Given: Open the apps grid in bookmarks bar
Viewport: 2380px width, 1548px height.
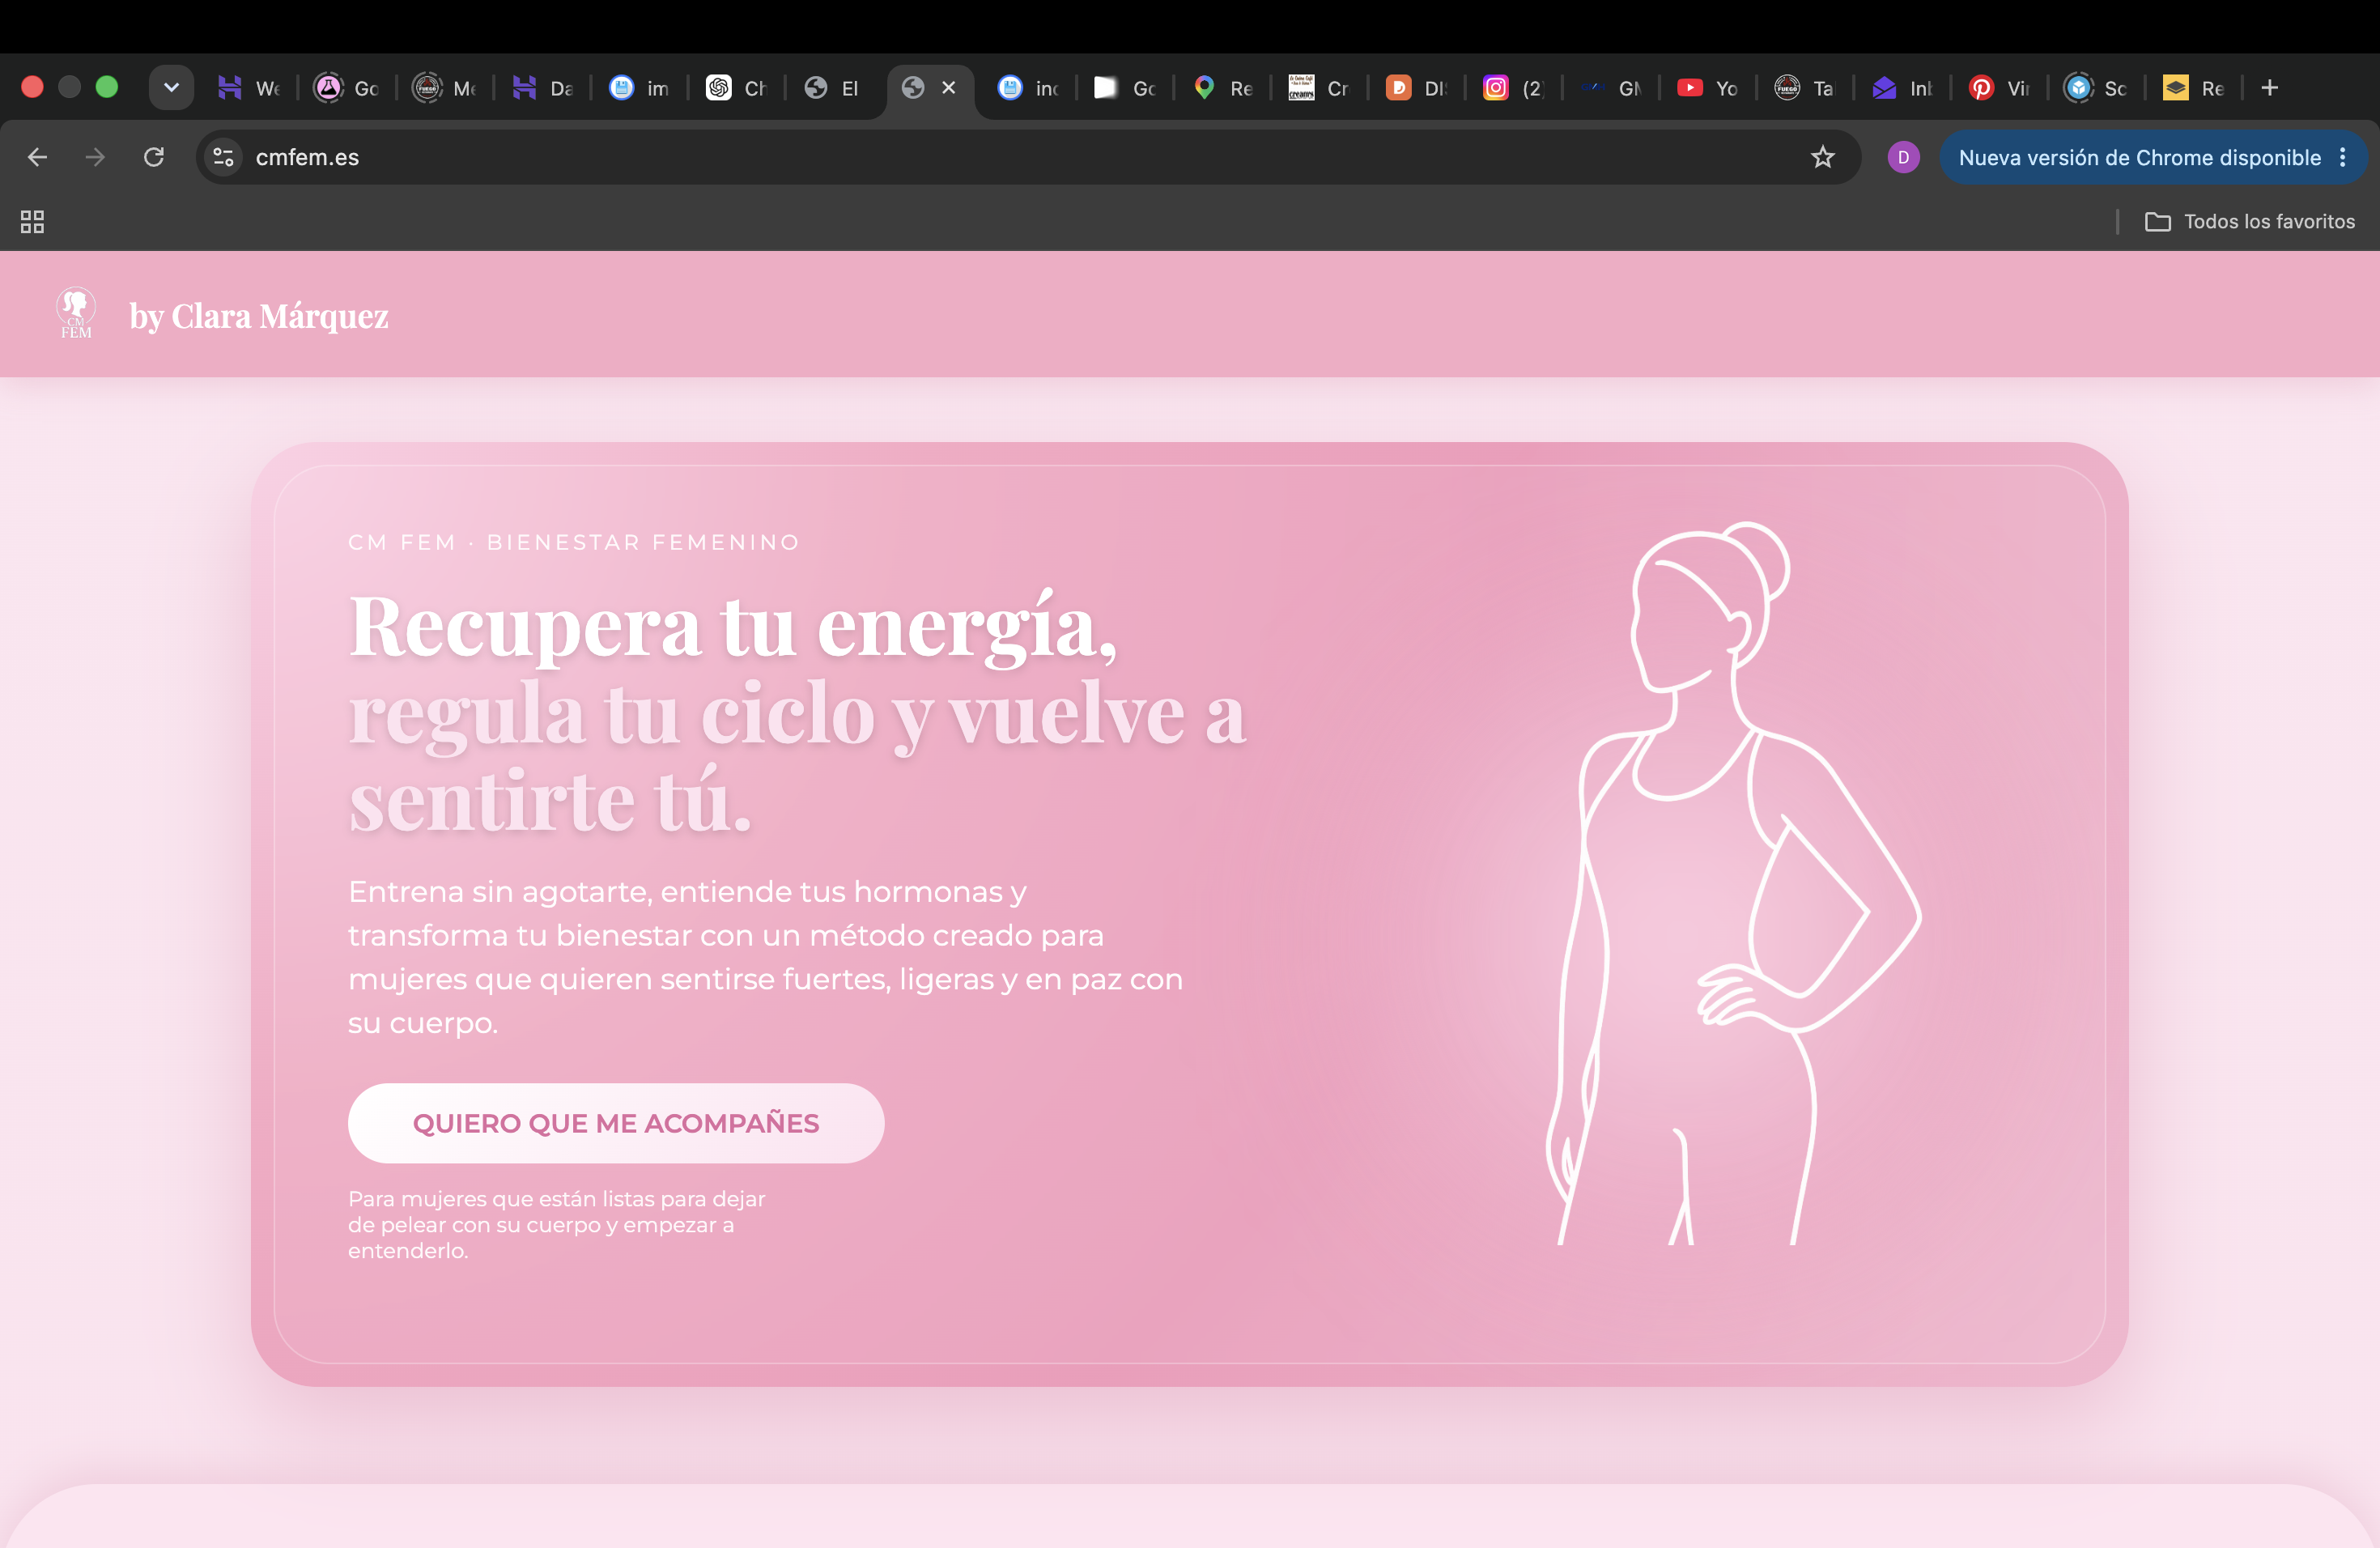Looking at the screenshot, I should (32, 221).
